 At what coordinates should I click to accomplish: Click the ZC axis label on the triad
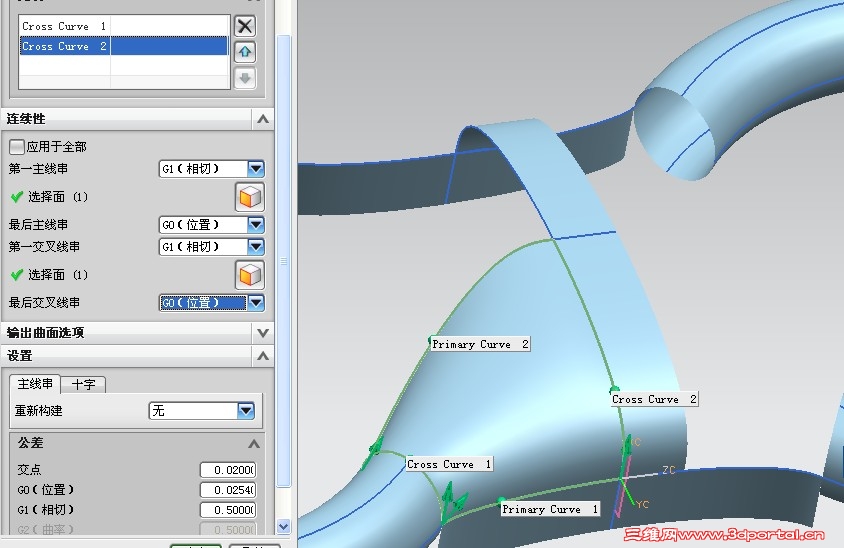(669, 470)
